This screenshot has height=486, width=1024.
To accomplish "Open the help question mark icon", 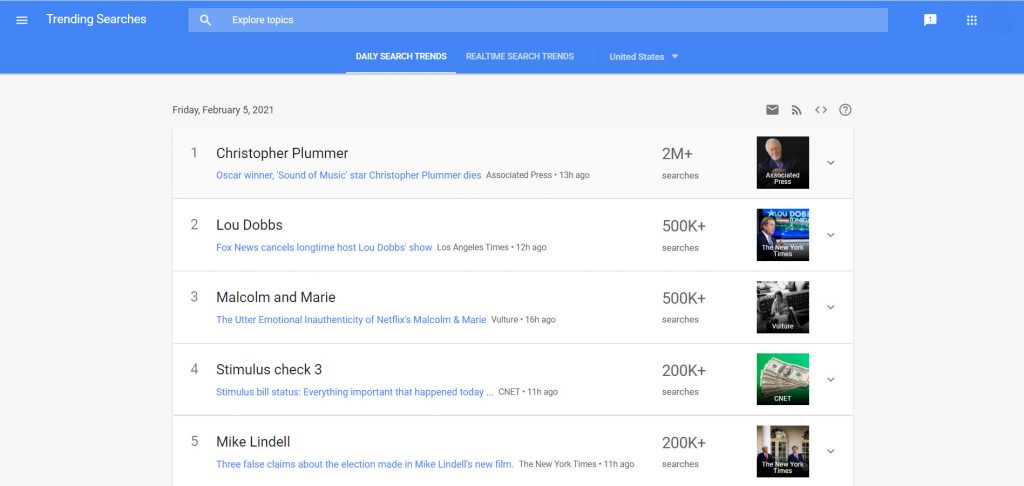I will (x=845, y=110).
